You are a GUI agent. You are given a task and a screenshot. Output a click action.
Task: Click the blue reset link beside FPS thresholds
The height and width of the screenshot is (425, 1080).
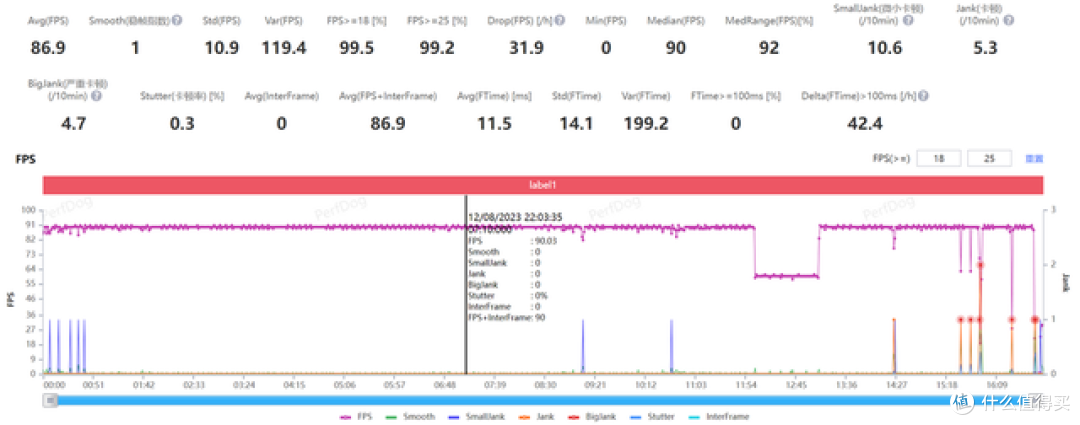coord(1034,159)
